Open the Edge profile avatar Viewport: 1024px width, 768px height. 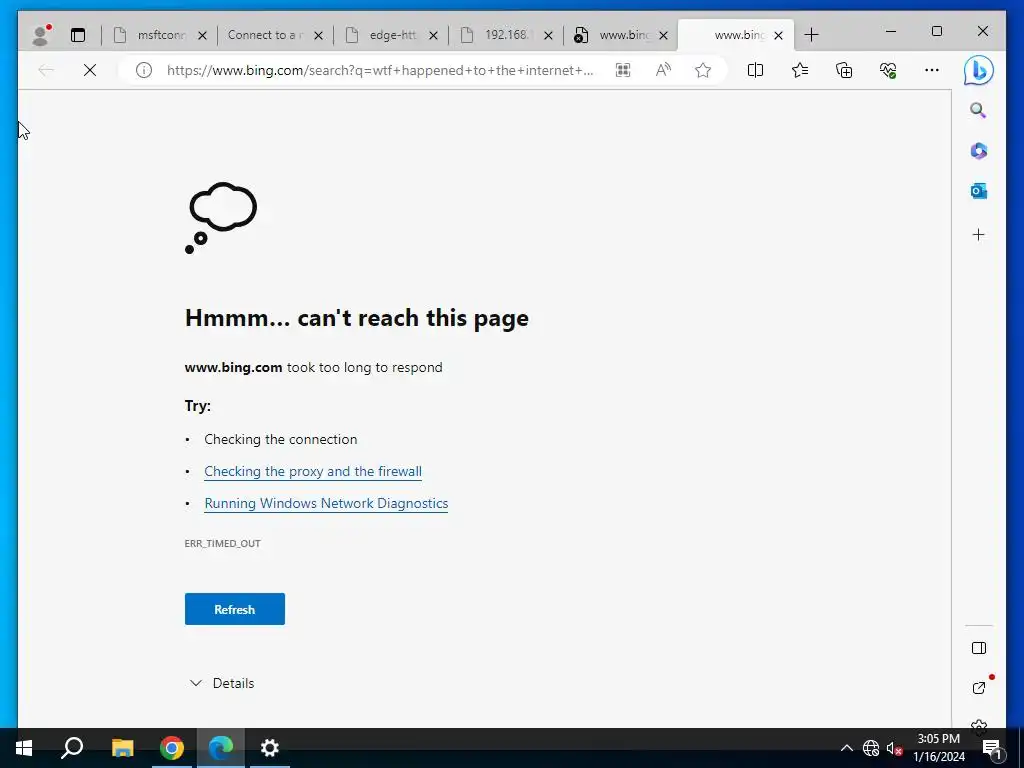tap(41, 35)
